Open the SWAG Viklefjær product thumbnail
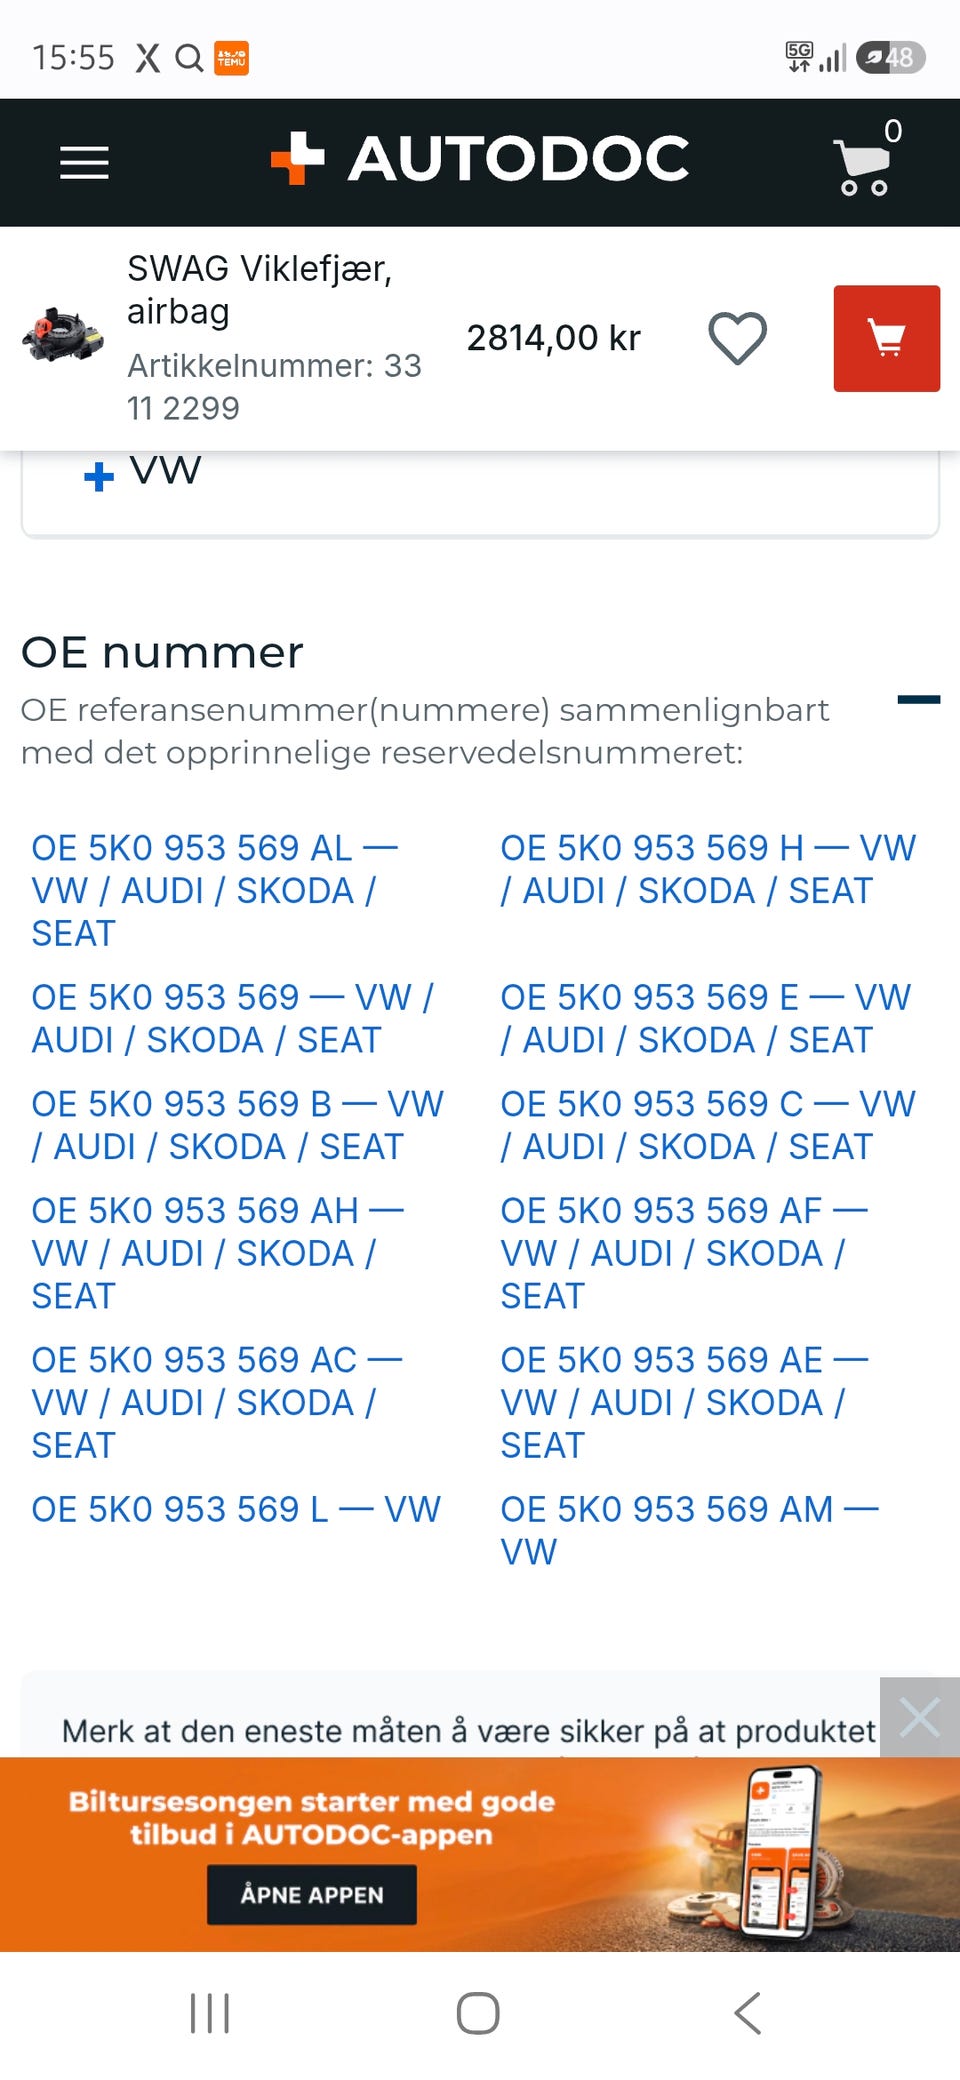 tap(63, 335)
